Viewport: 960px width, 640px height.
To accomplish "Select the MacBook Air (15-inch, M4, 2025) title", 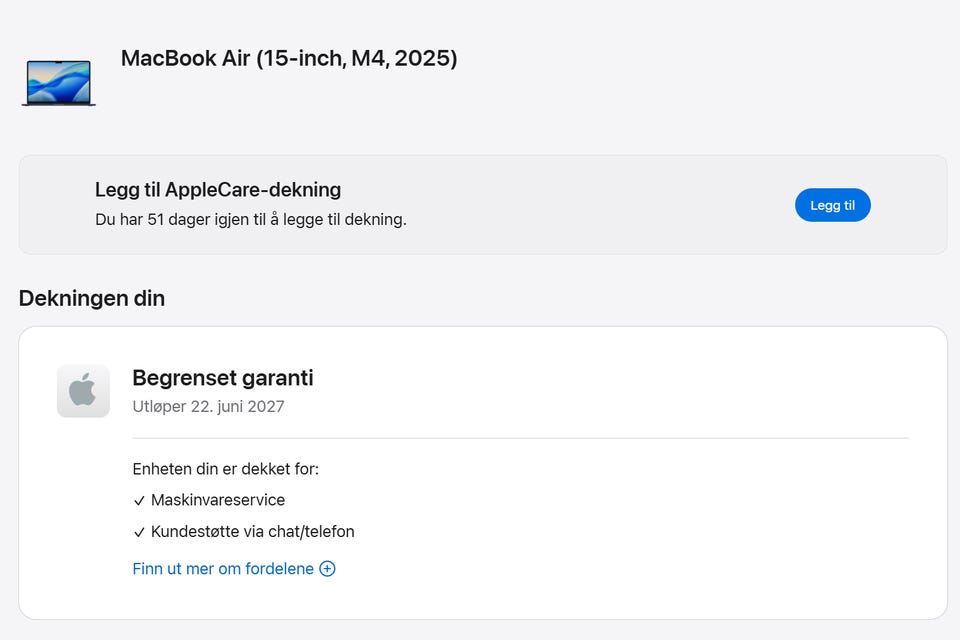I will point(289,58).
